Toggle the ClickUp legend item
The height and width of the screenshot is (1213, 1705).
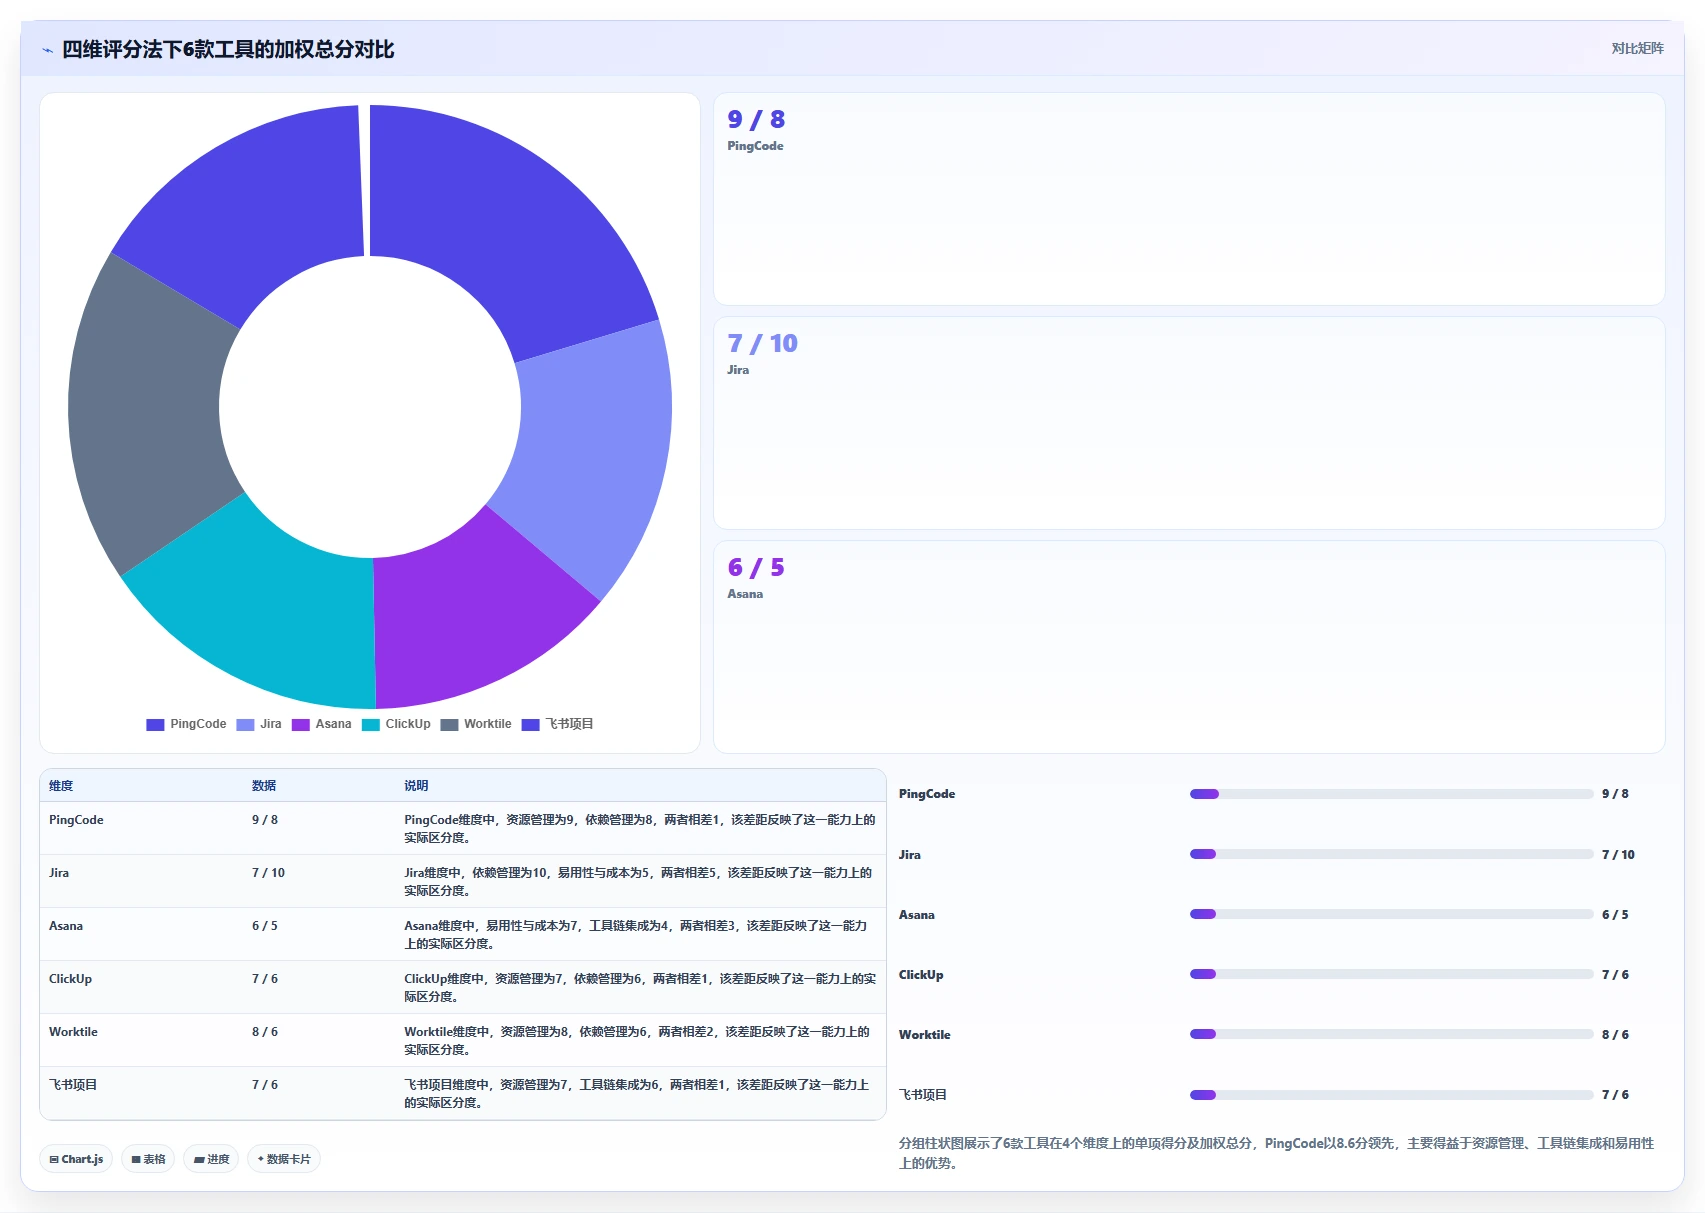click(x=396, y=724)
